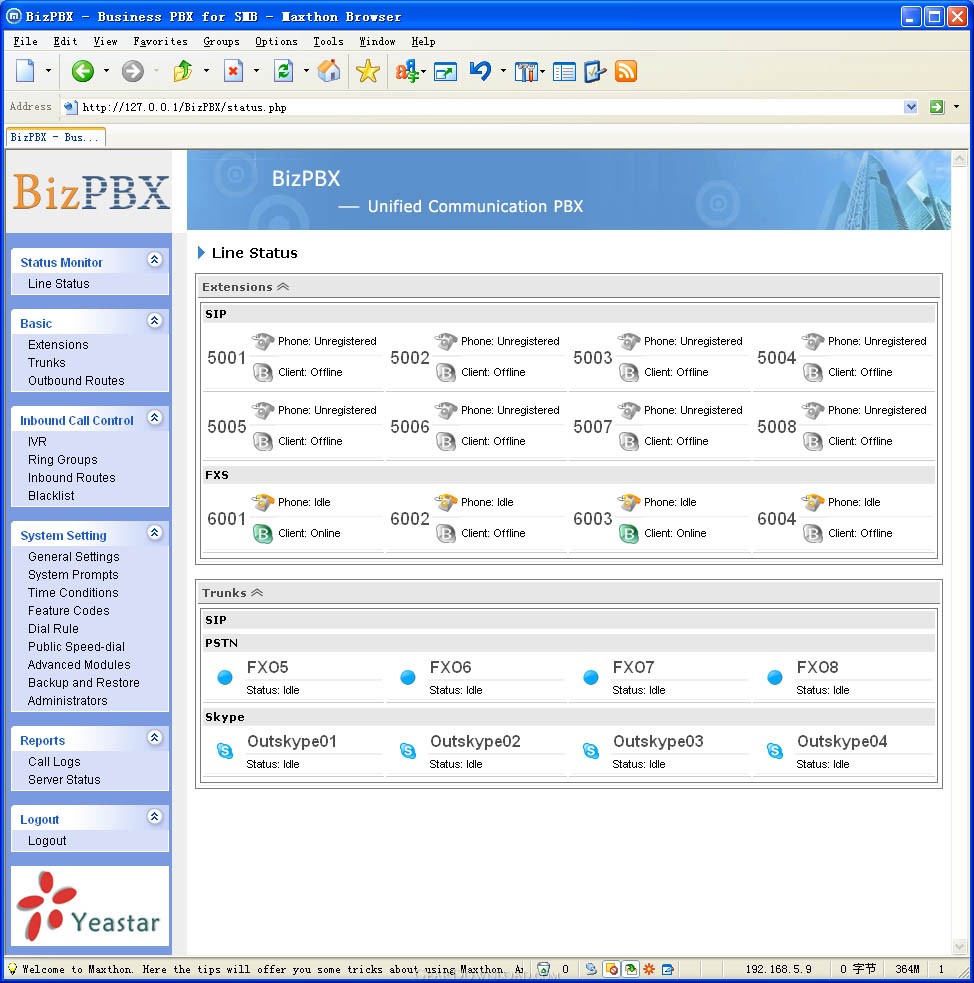Click the lightbulb tip icon in status bar
The image size is (974, 983).
click(12, 969)
